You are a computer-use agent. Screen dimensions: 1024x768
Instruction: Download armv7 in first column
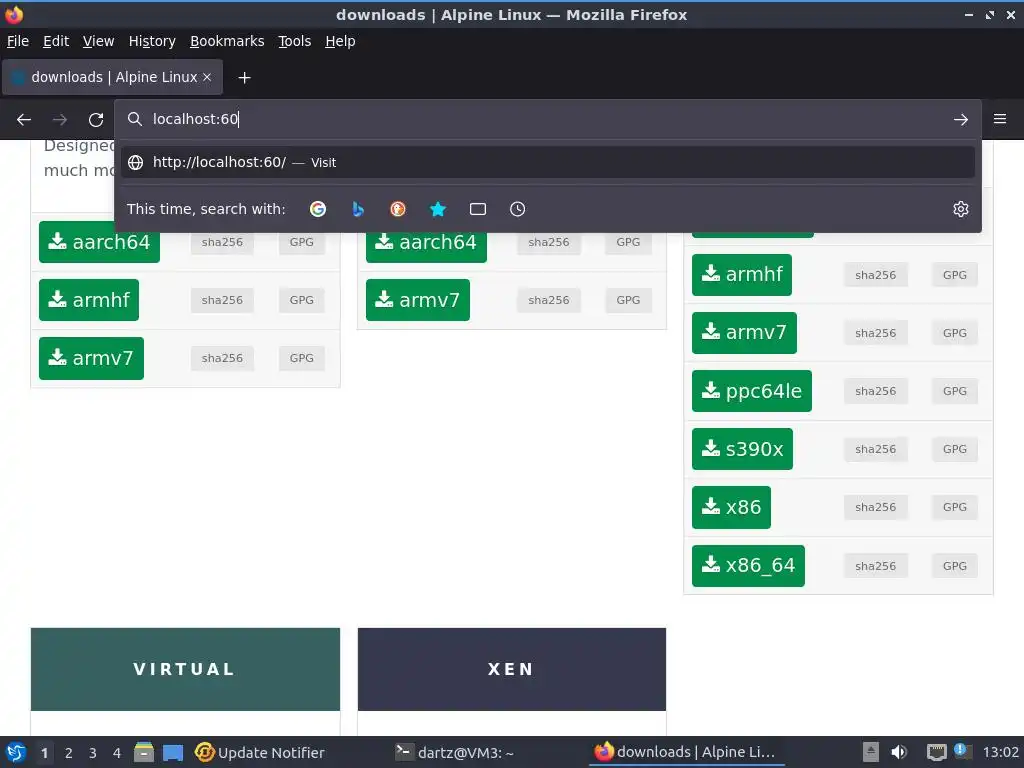point(91,358)
